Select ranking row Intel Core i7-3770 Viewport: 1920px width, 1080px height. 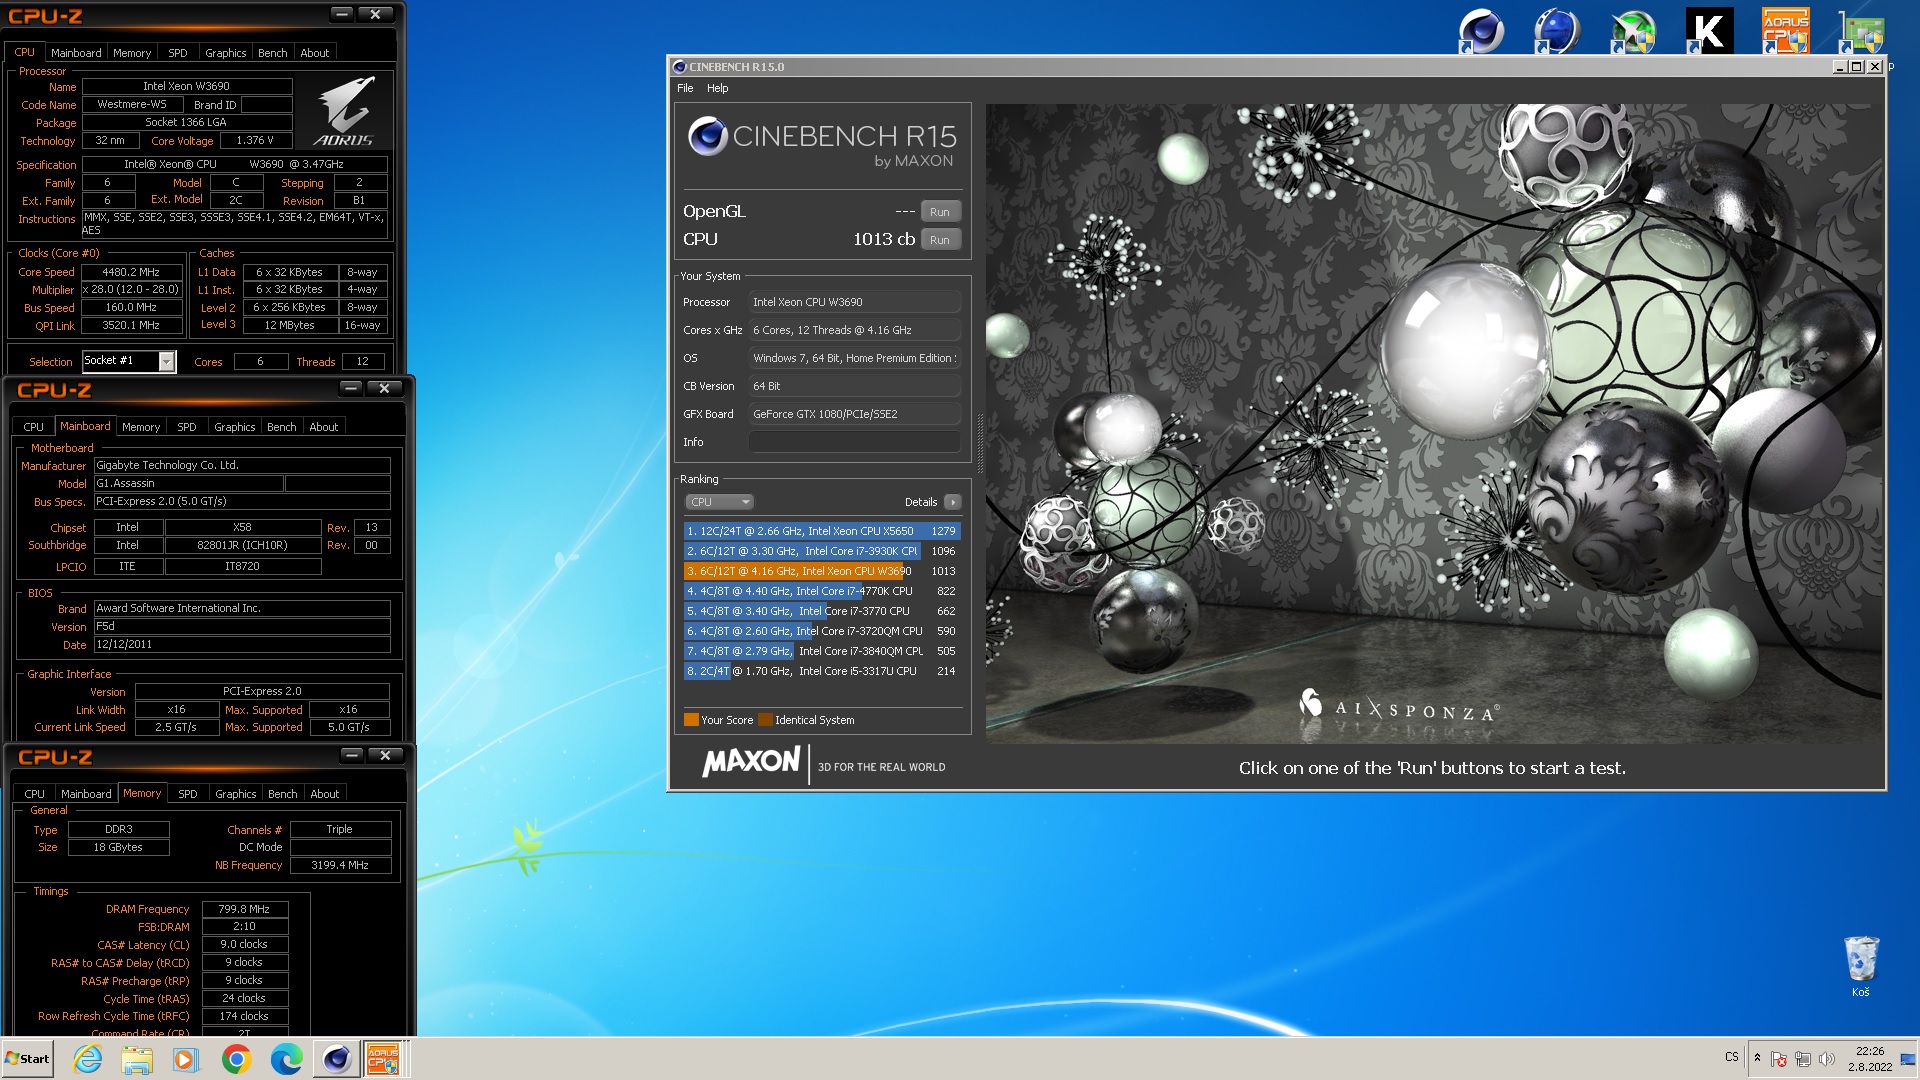coord(822,611)
